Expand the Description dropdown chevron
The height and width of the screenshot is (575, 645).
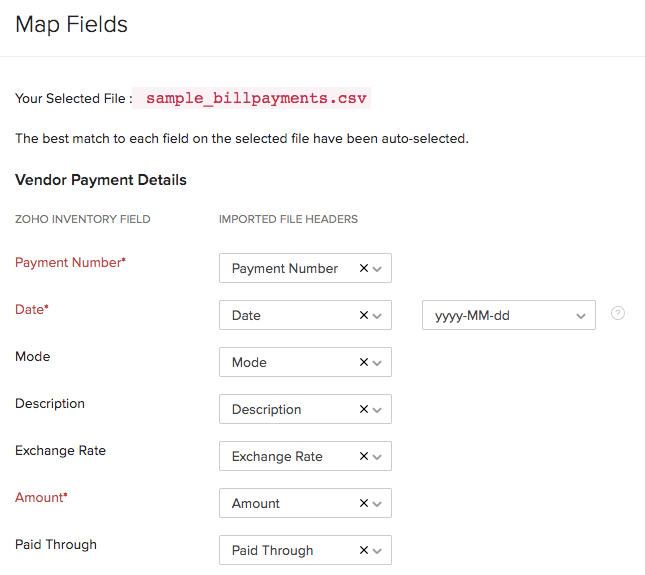pyautogui.click(x=378, y=410)
